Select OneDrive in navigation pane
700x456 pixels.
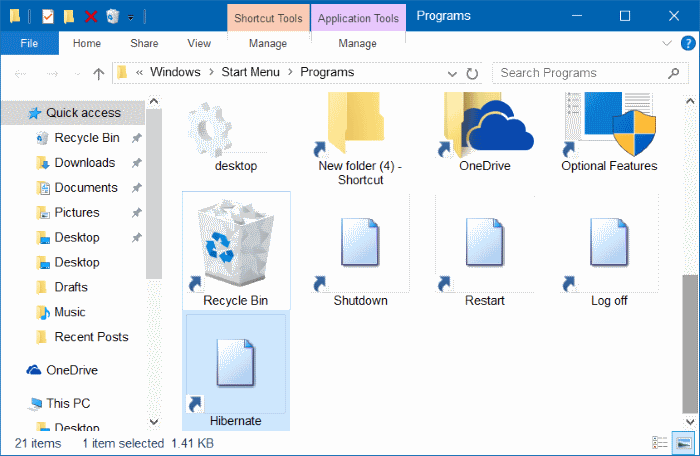[73, 370]
